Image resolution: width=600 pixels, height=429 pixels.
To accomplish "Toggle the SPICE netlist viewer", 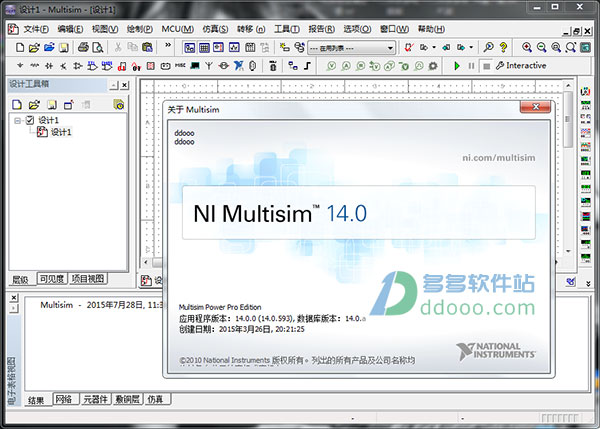I will [218, 47].
